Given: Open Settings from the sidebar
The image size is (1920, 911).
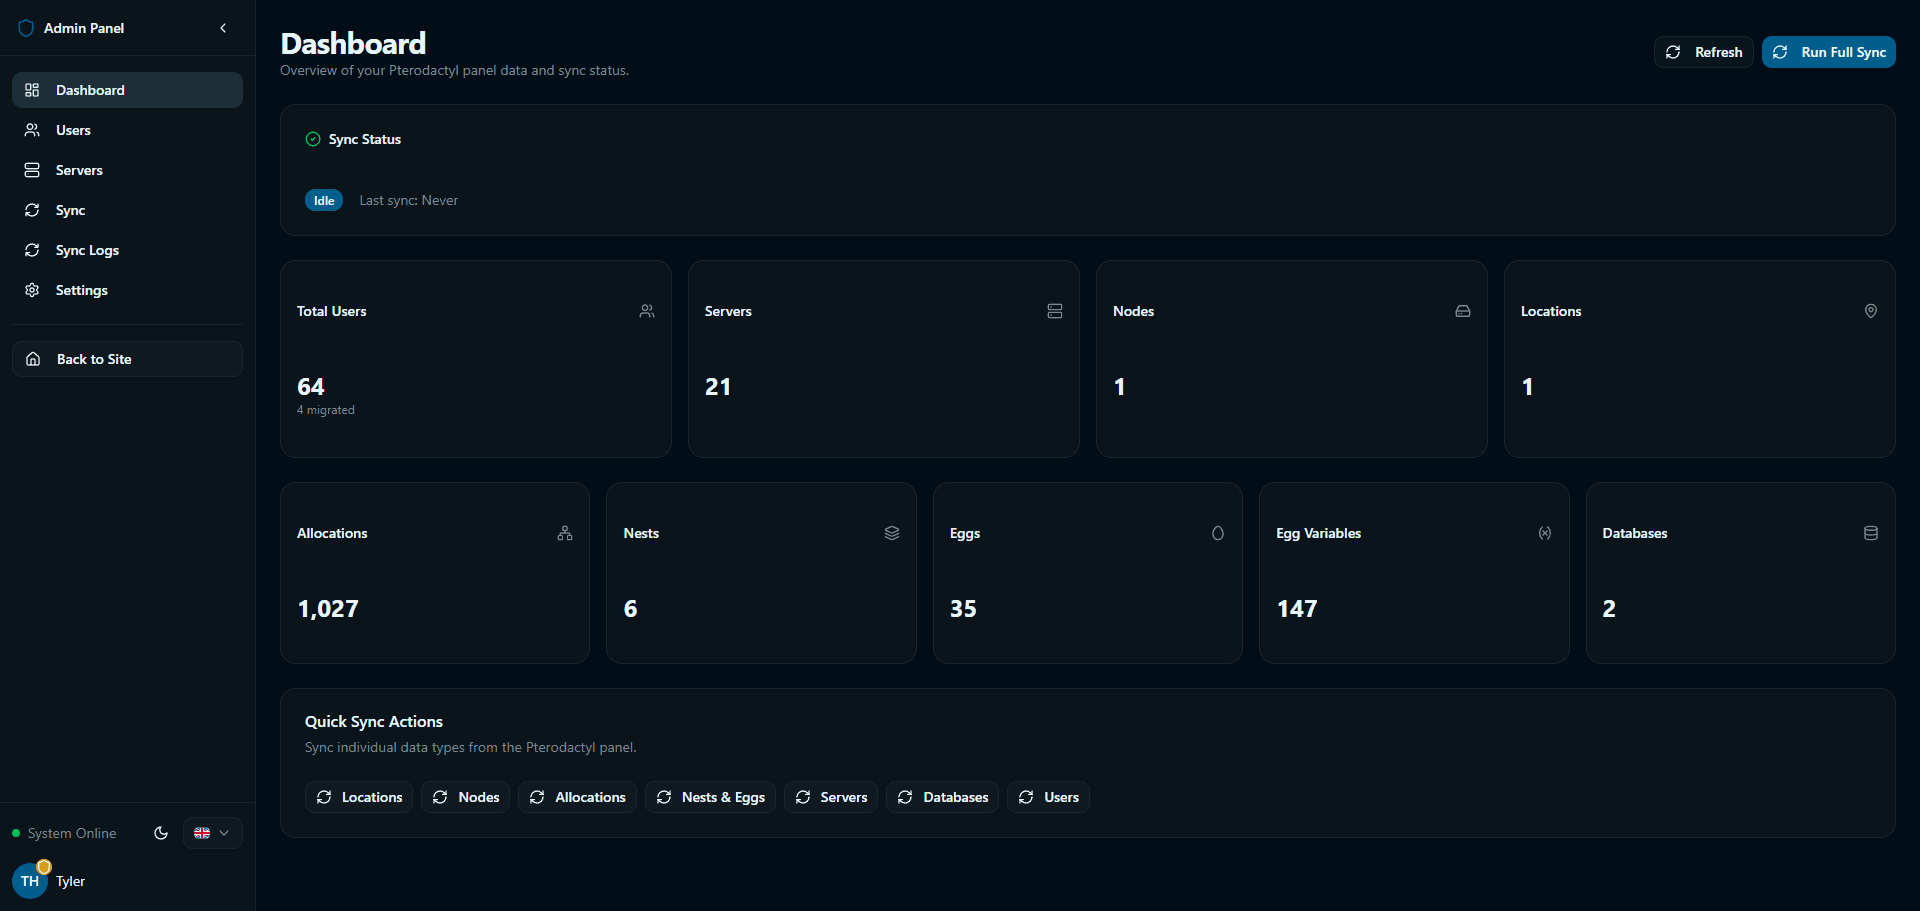Looking at the screenshot, I should [x=127, y=290].
